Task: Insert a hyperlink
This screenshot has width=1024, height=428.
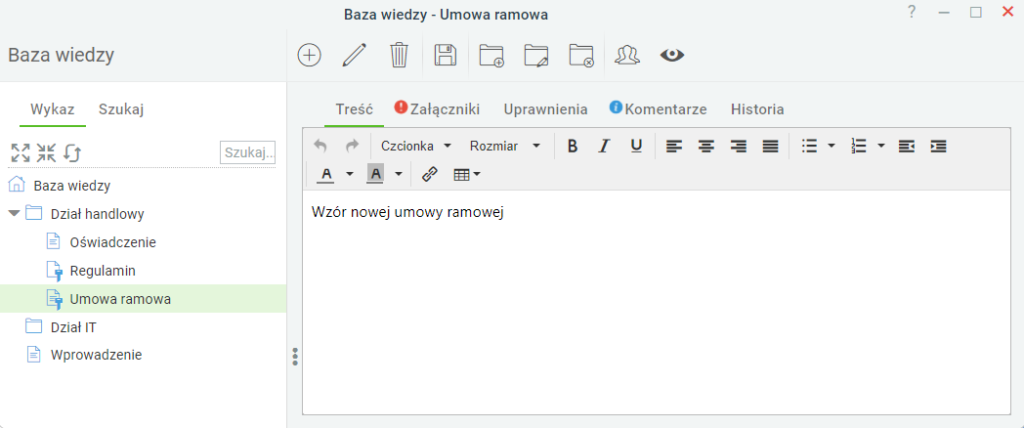Action: point(429,174)
